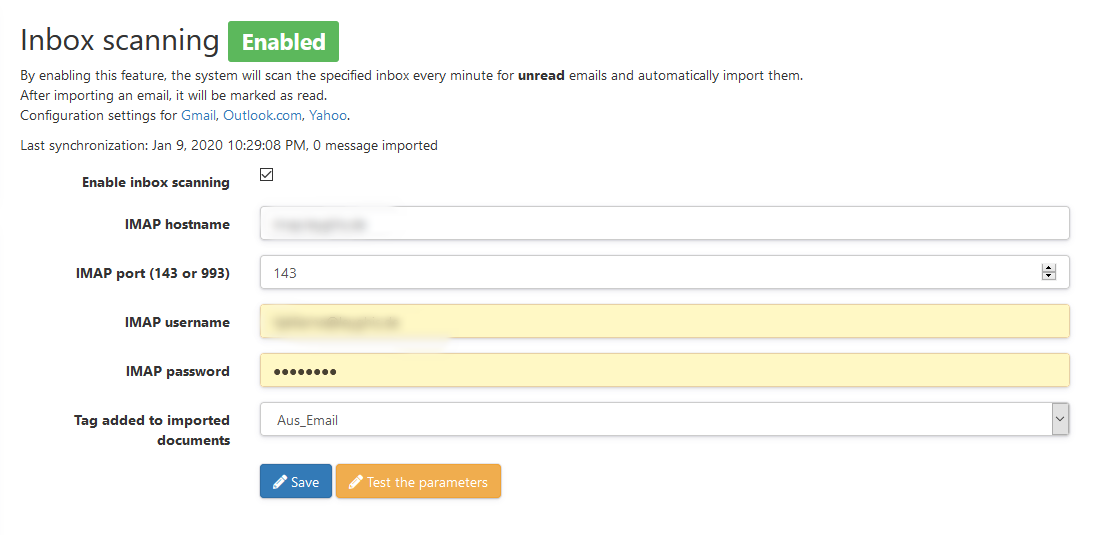
Task: Select the IMAP username field
Action: (x=664, y=322)
